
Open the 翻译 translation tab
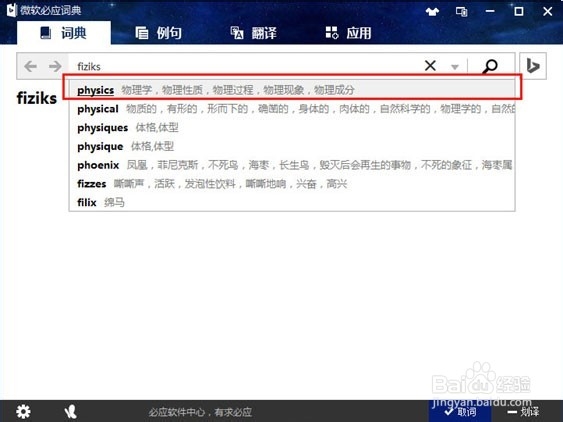tap(253, 33)
